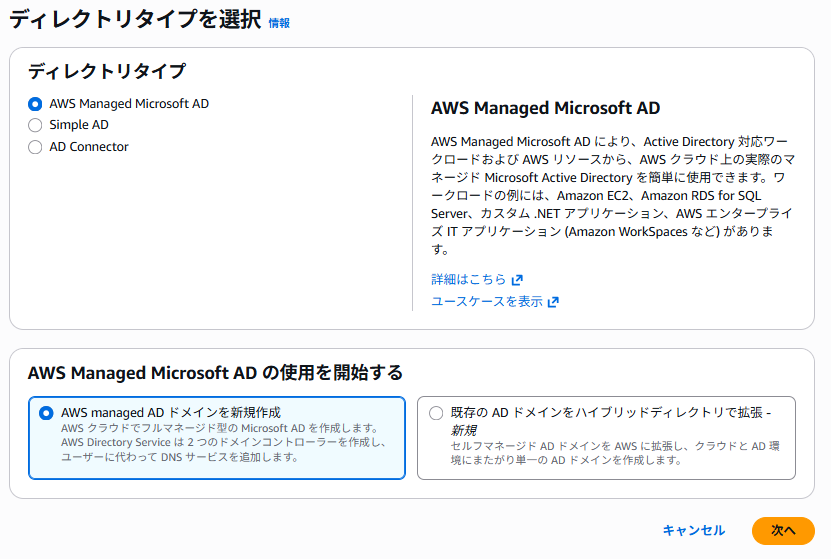
Task: Click the AD Connector label text
Action: click(x=89, y=147)
